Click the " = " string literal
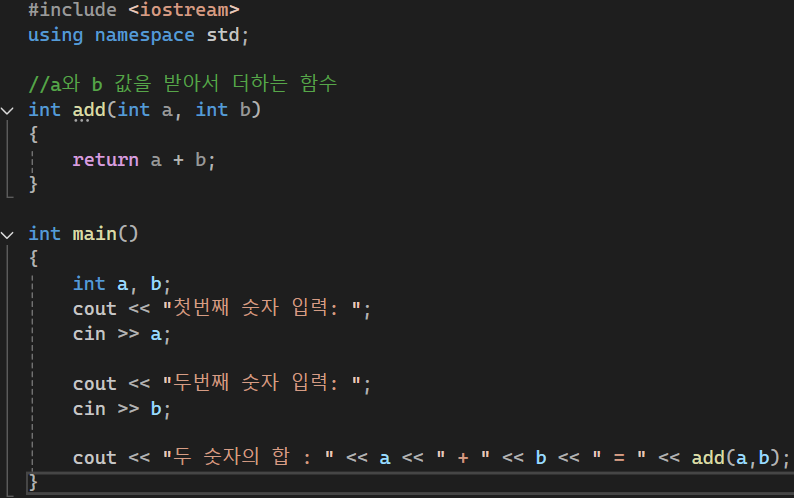Screen dimensions: 794x498 (x=619, y=458)
